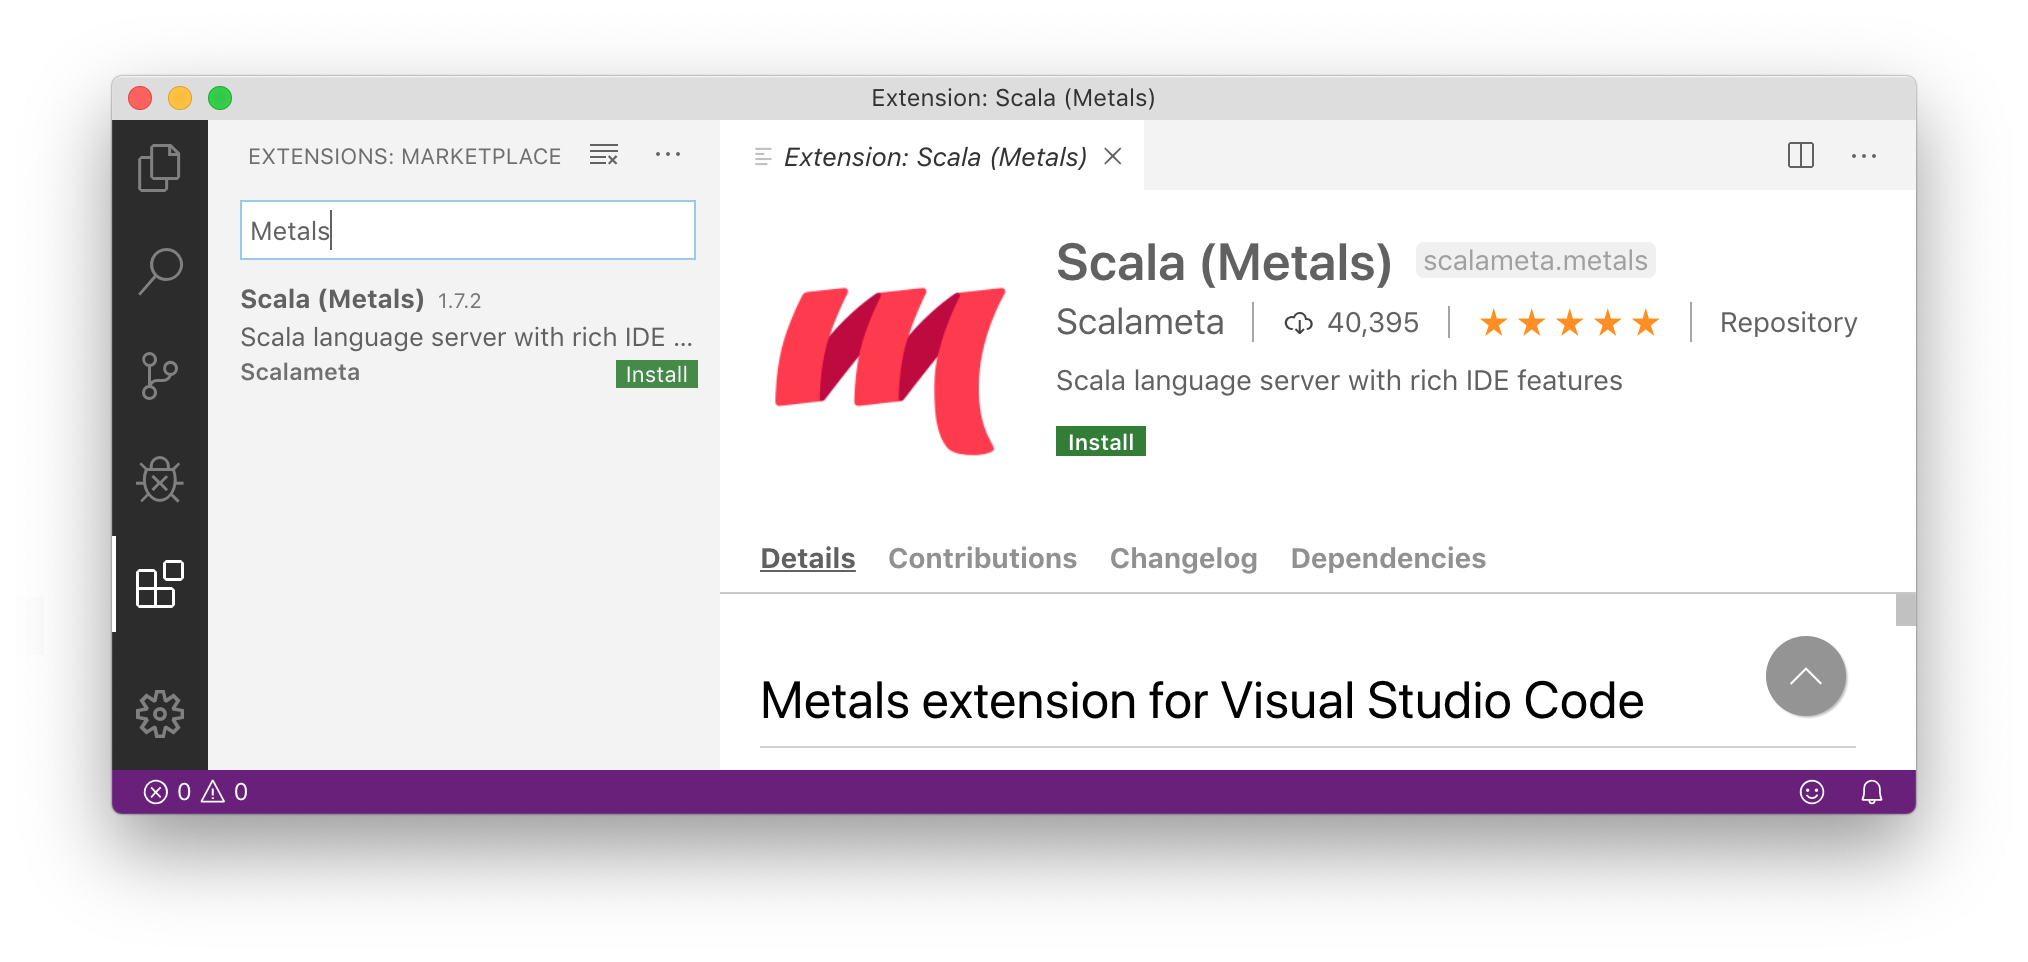Viewport: 2028px width, 962px height.
Task: Open Extensions sidebar more actions menu
Action: pos(668,155)
